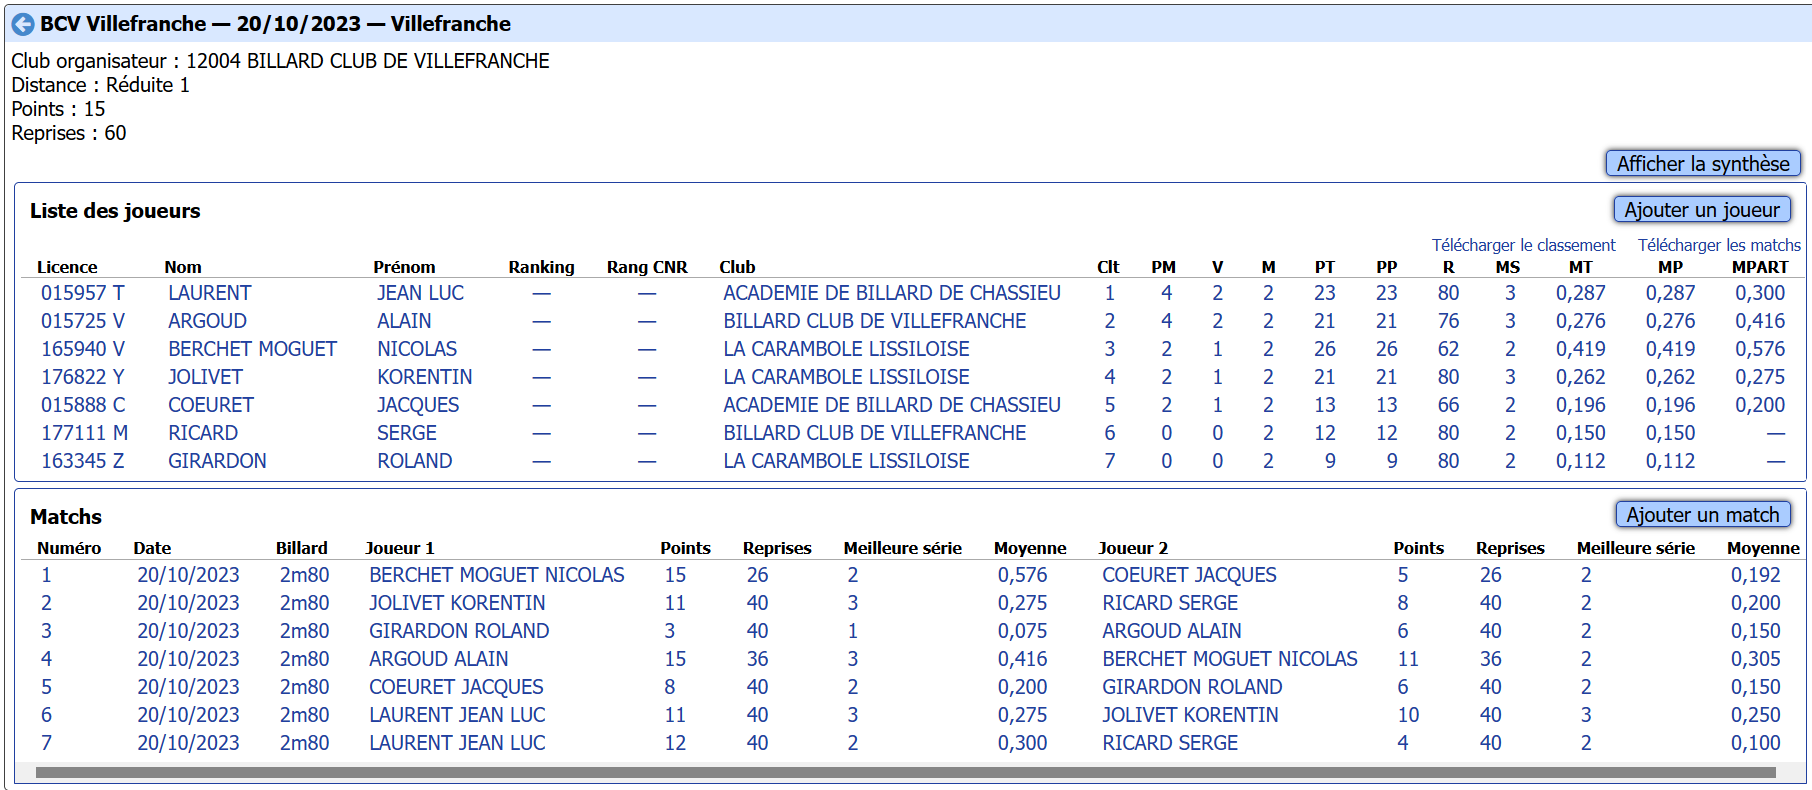Open player COEURET in the players list
Image resolution: width=1812 pixels, height=790 pixels.
pos(211,405)
